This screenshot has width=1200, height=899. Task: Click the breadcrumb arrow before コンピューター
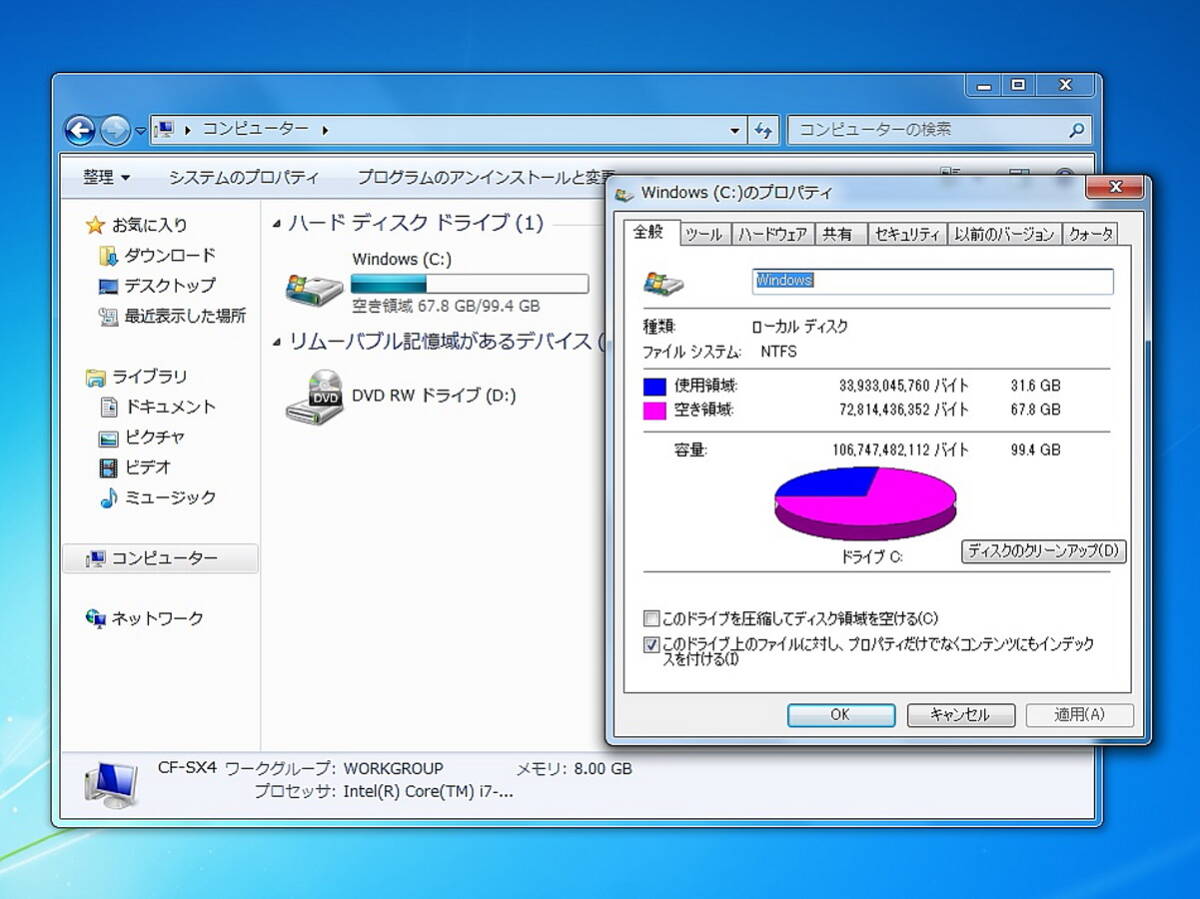[189, 130]
